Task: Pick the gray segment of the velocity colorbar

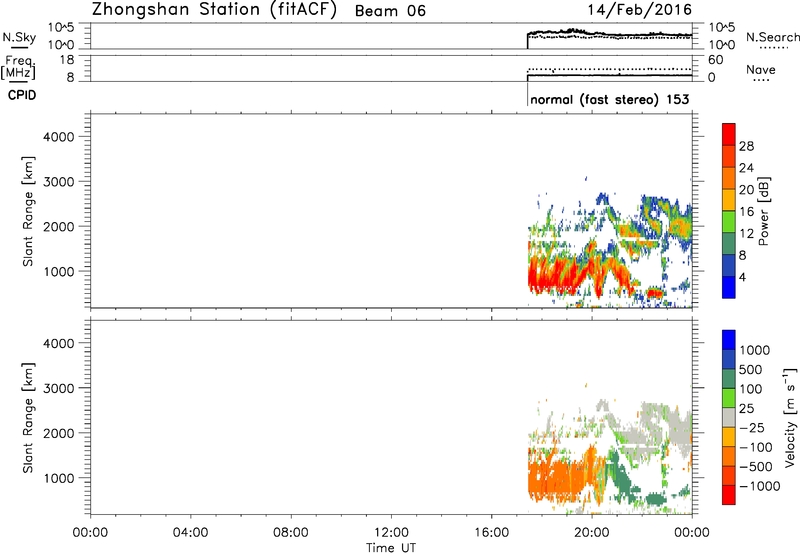Action: point(729,418)
